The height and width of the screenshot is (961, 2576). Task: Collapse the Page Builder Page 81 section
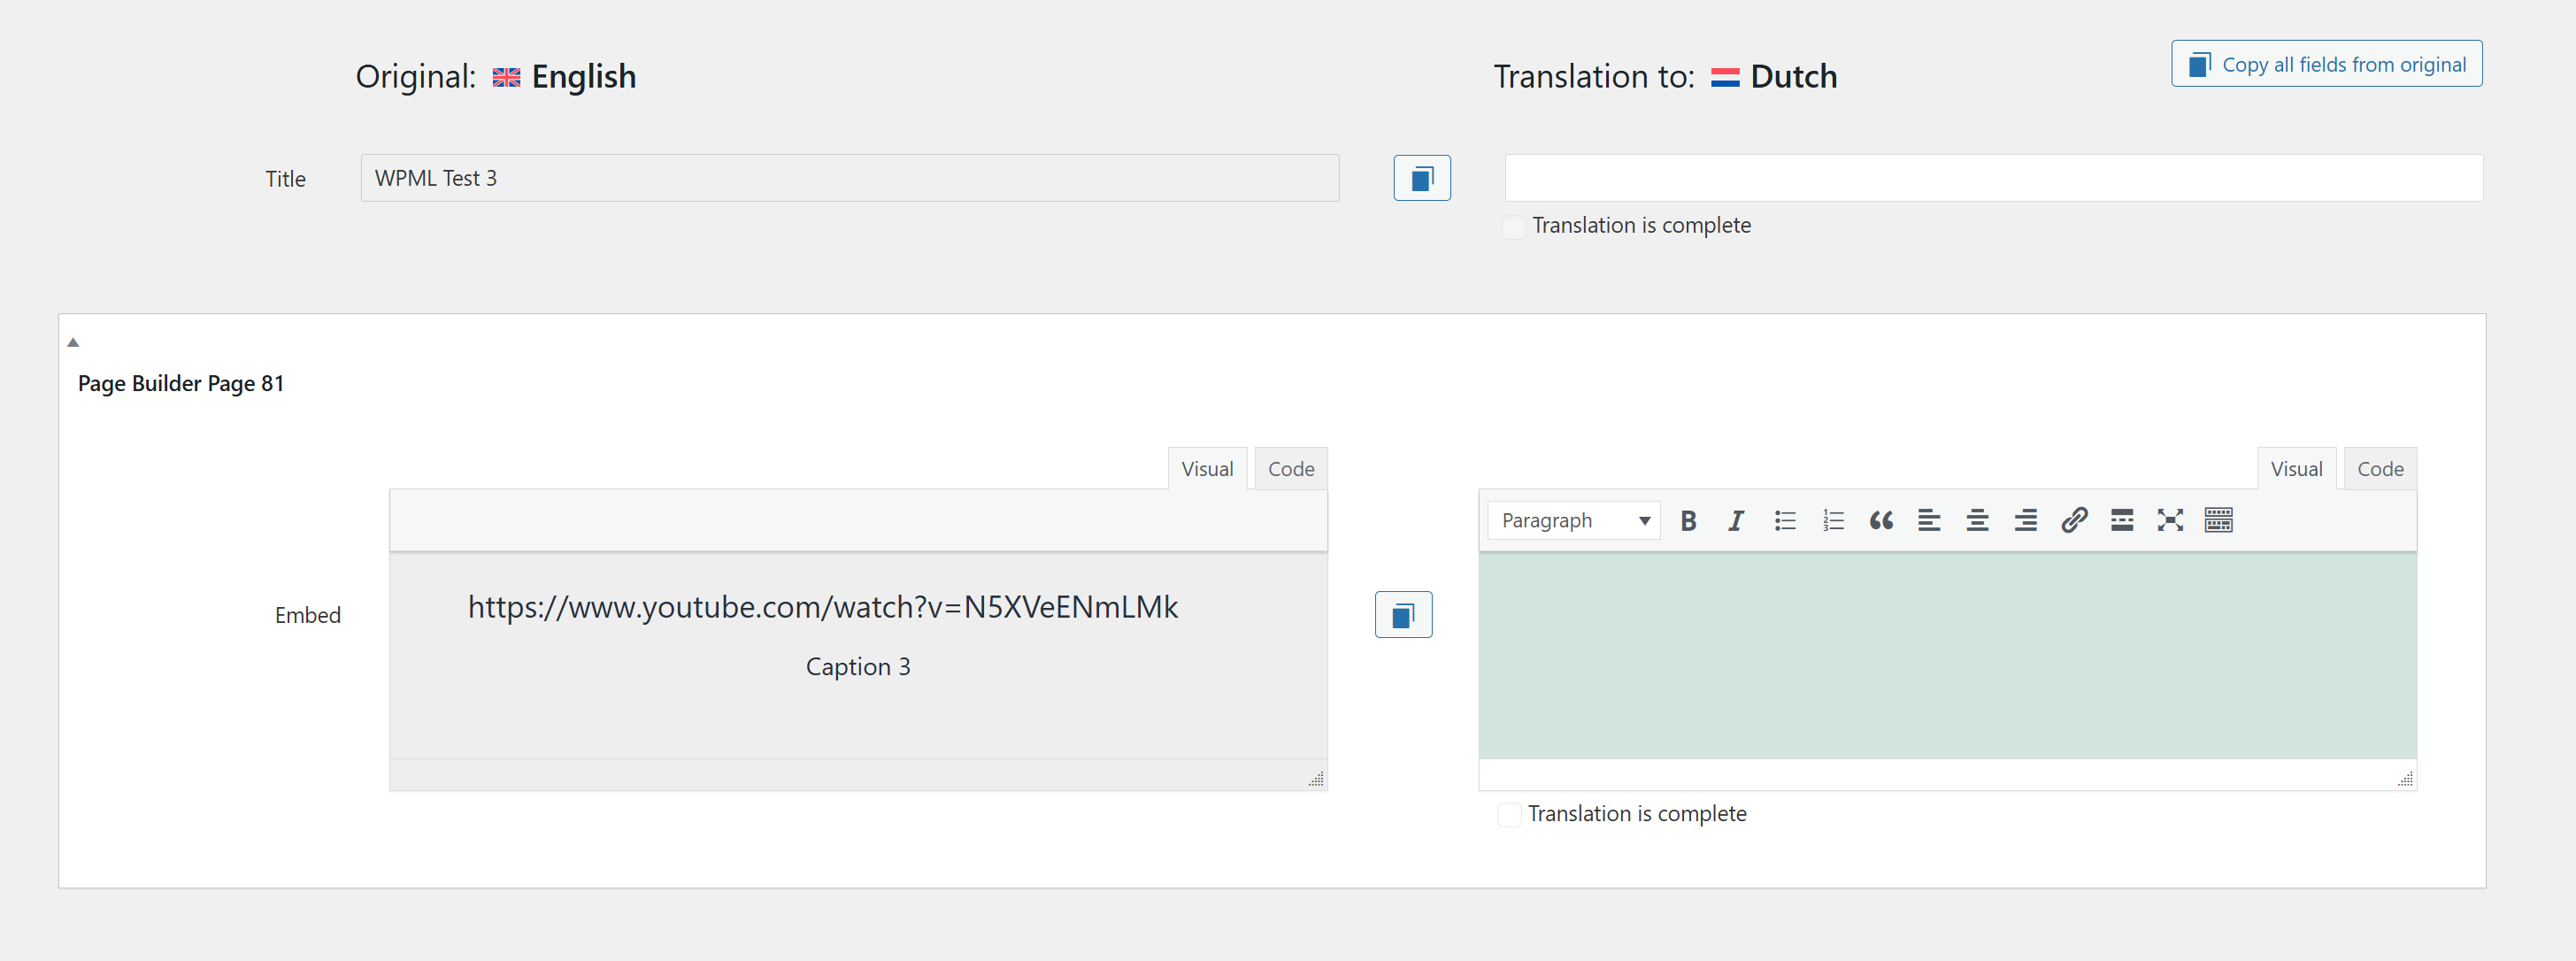pyautogui.click(x=73, y=342)
